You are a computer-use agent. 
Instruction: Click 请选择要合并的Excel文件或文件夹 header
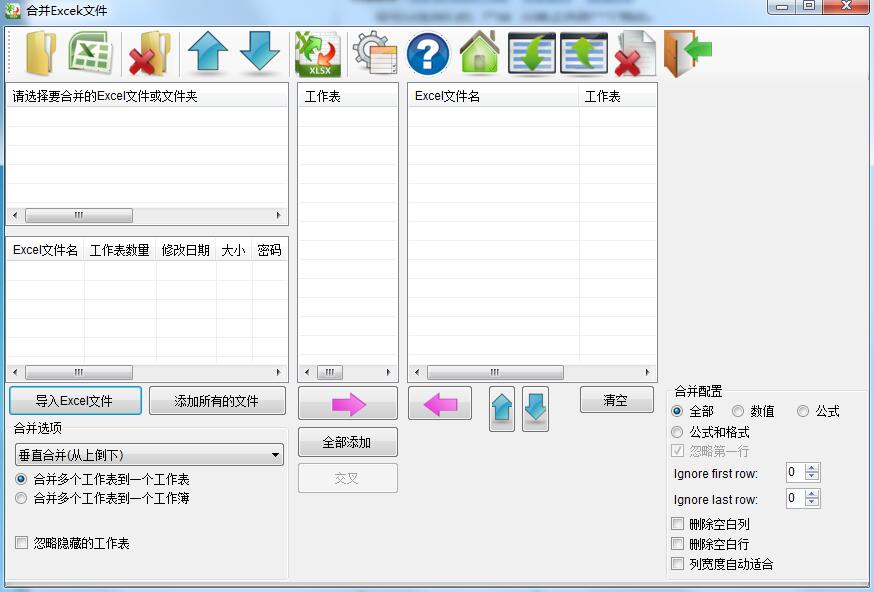[147, 96]
